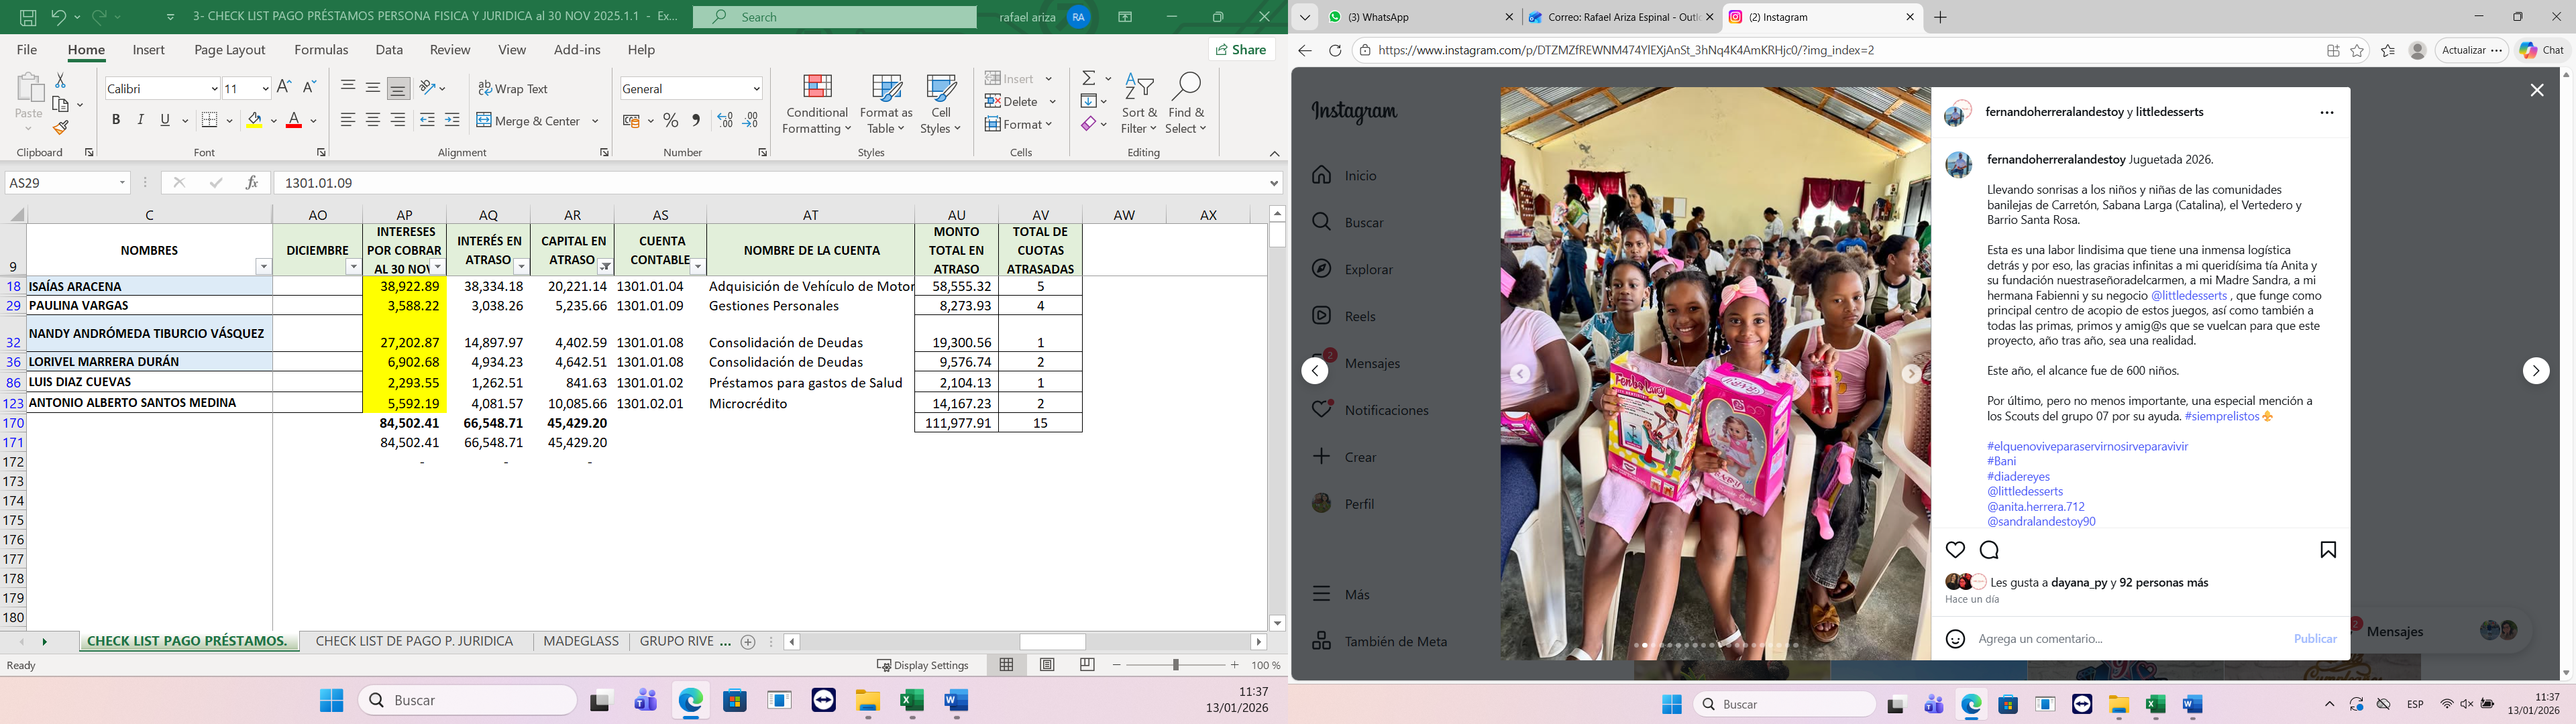The height and width of the screenshot is (724, 2576).
Task: Open Notificaciones in Instagram sidebar
Action: 1370,411
